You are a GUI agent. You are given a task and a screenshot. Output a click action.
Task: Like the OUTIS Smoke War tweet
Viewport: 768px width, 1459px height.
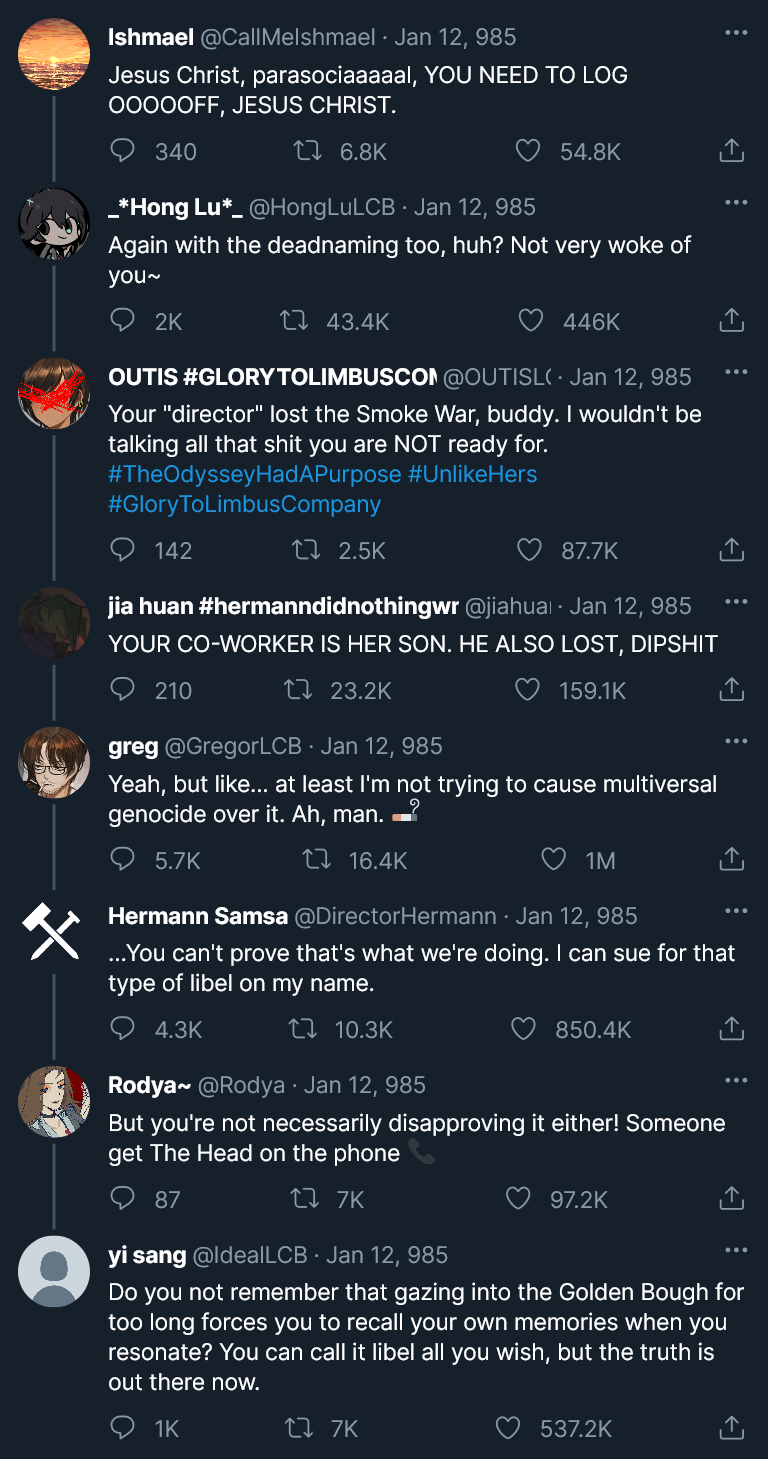(x=529, y=550)
